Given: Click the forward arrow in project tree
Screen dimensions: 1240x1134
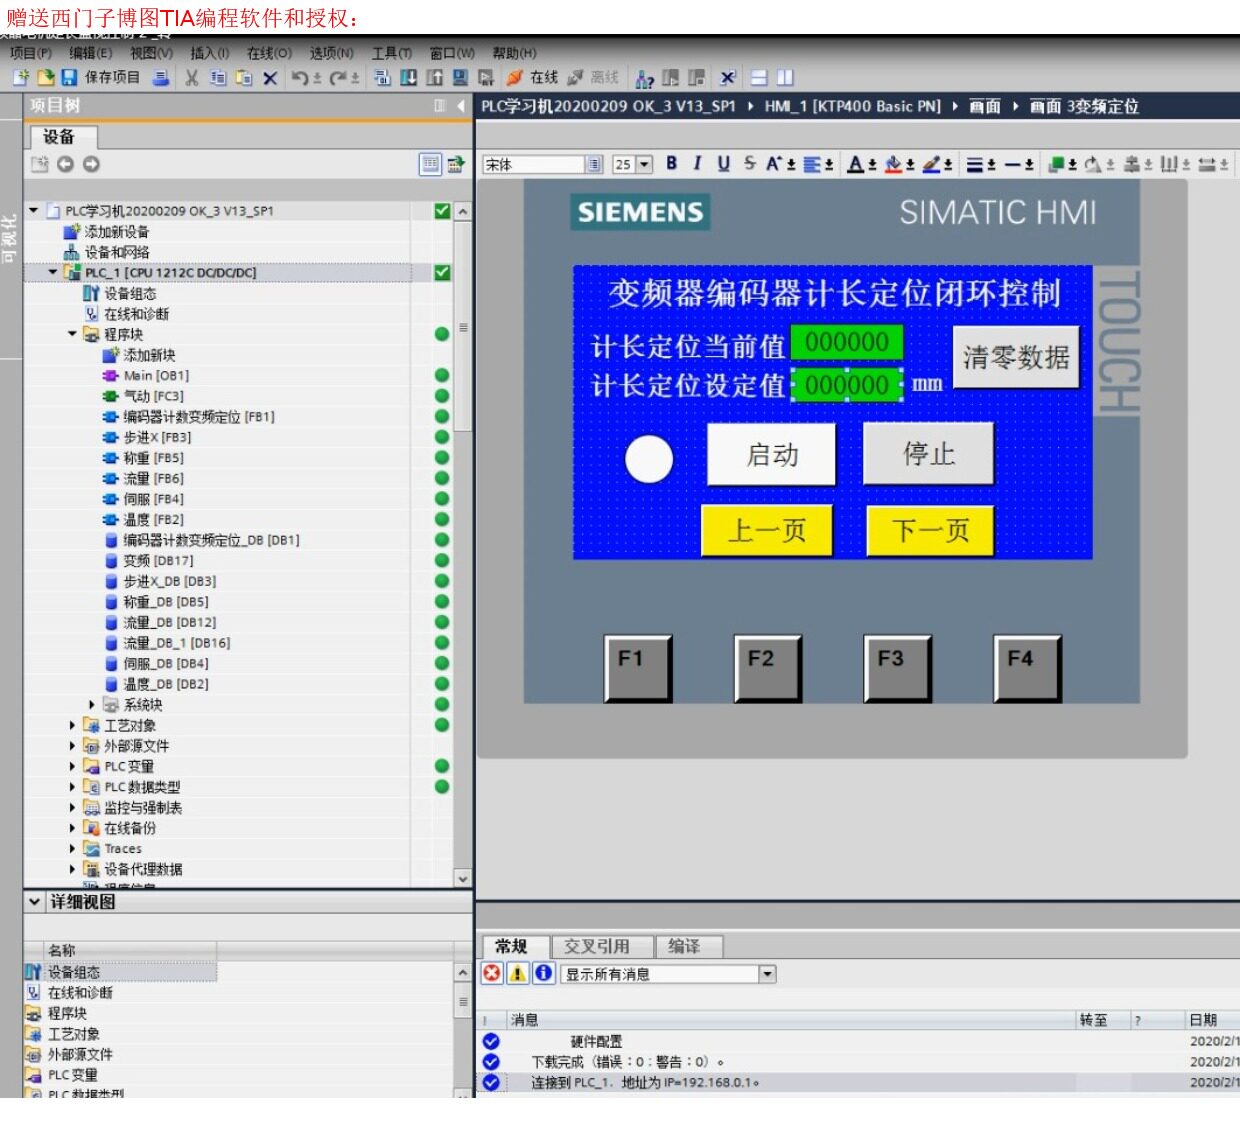Looking at the screenshot, I should click(91, 164).
